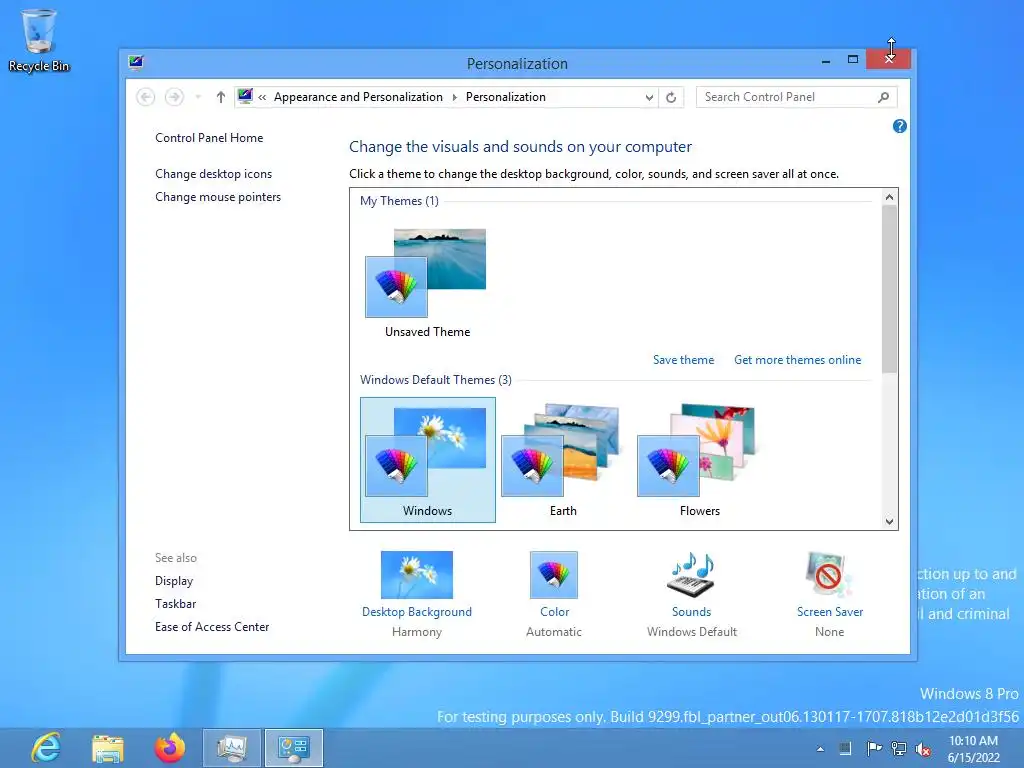The width and height of the screenshot is (1024, 768).
Task: Click the Control Panel taskbar button
Action: [x=293, y=748]
